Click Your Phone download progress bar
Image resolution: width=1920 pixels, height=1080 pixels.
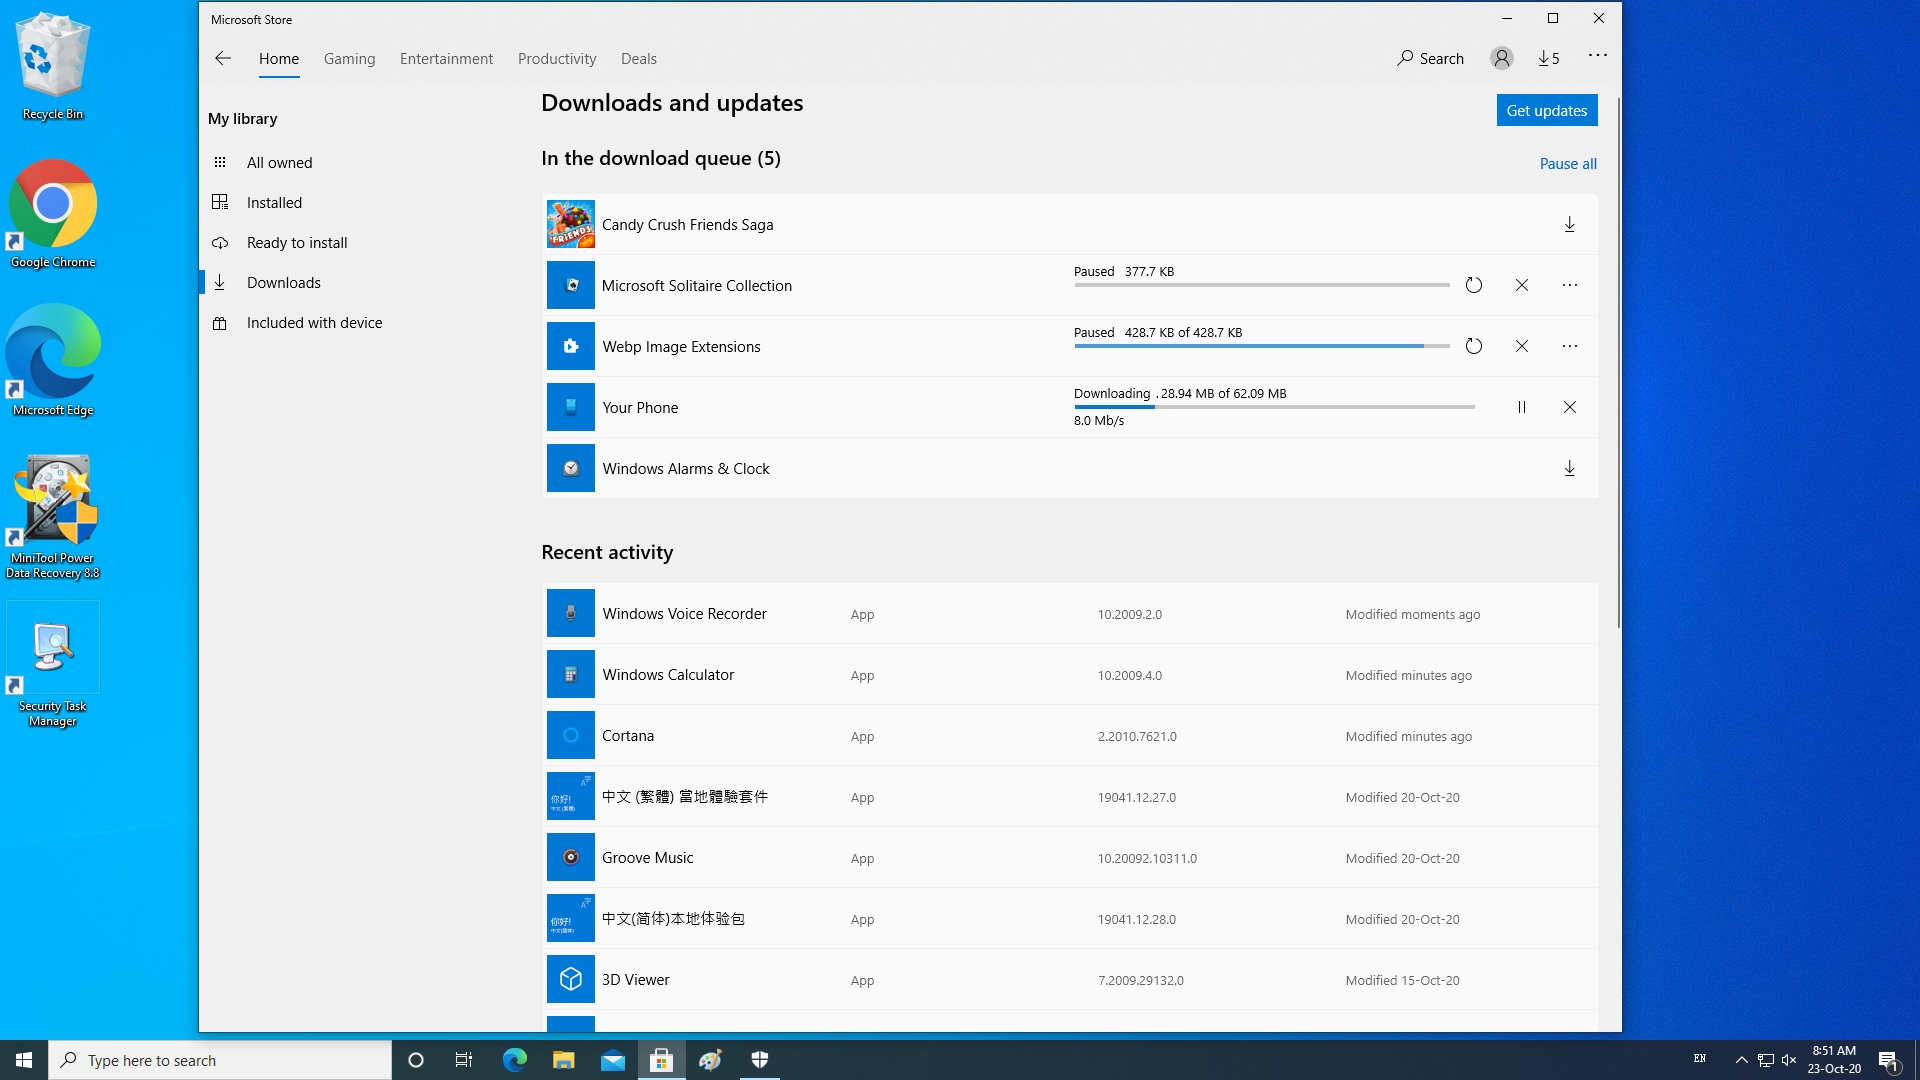[1274, 407]
